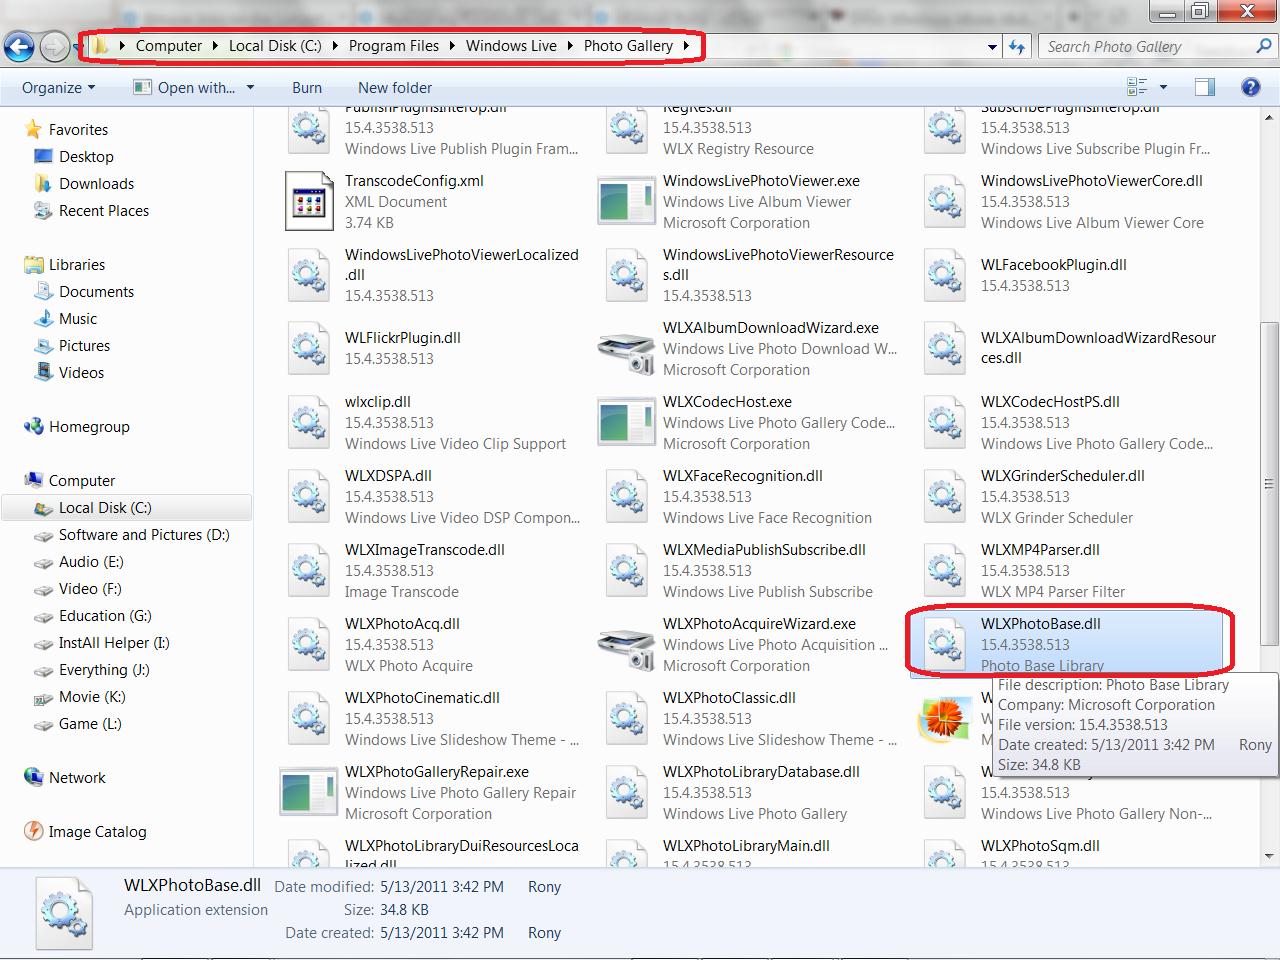The height and width of the screenshot is (960, 1280).
Task: Select the TranscodeConfig.xml file icon
Action: 309,201
